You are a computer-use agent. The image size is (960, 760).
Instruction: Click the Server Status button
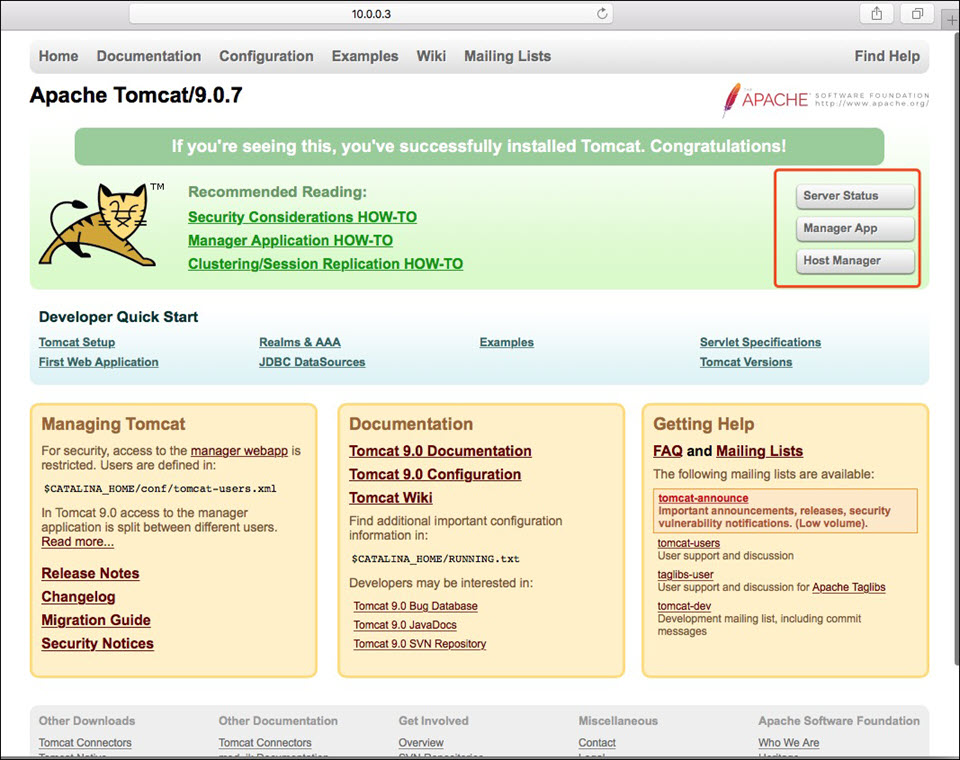coord(855,196)
